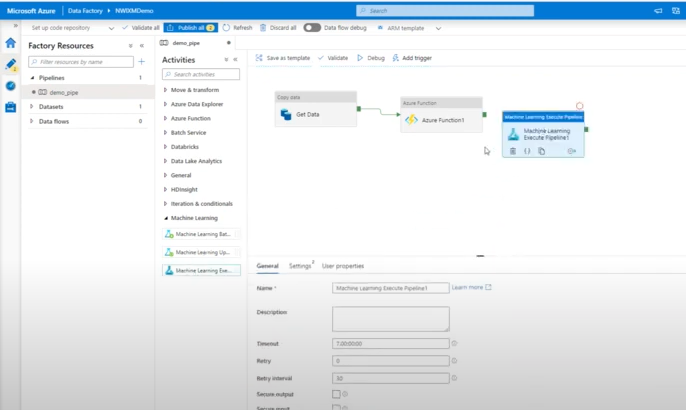Viewport: 686px width, 410px height.
Task: Click the add output arrow icon on ML activity
Action: (571, 151)
